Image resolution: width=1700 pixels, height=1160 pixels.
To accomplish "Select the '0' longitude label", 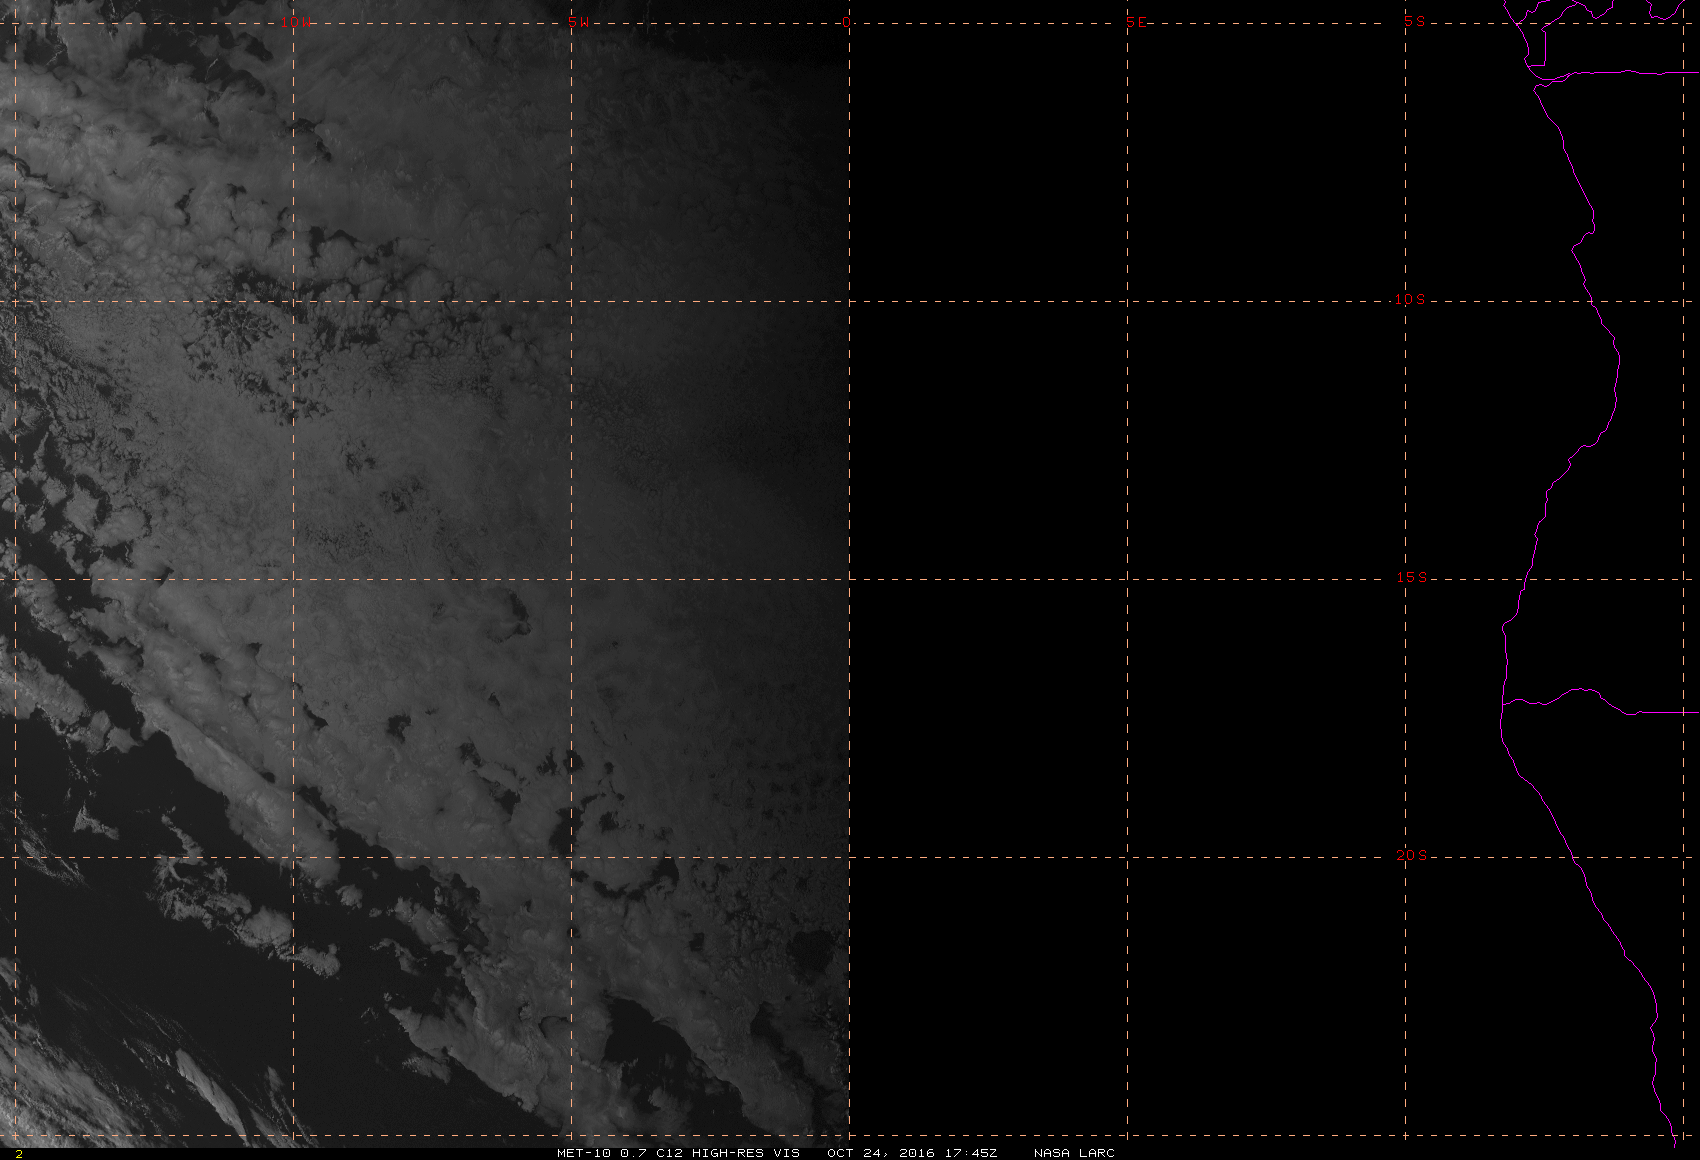I will (x=847, y=22).
